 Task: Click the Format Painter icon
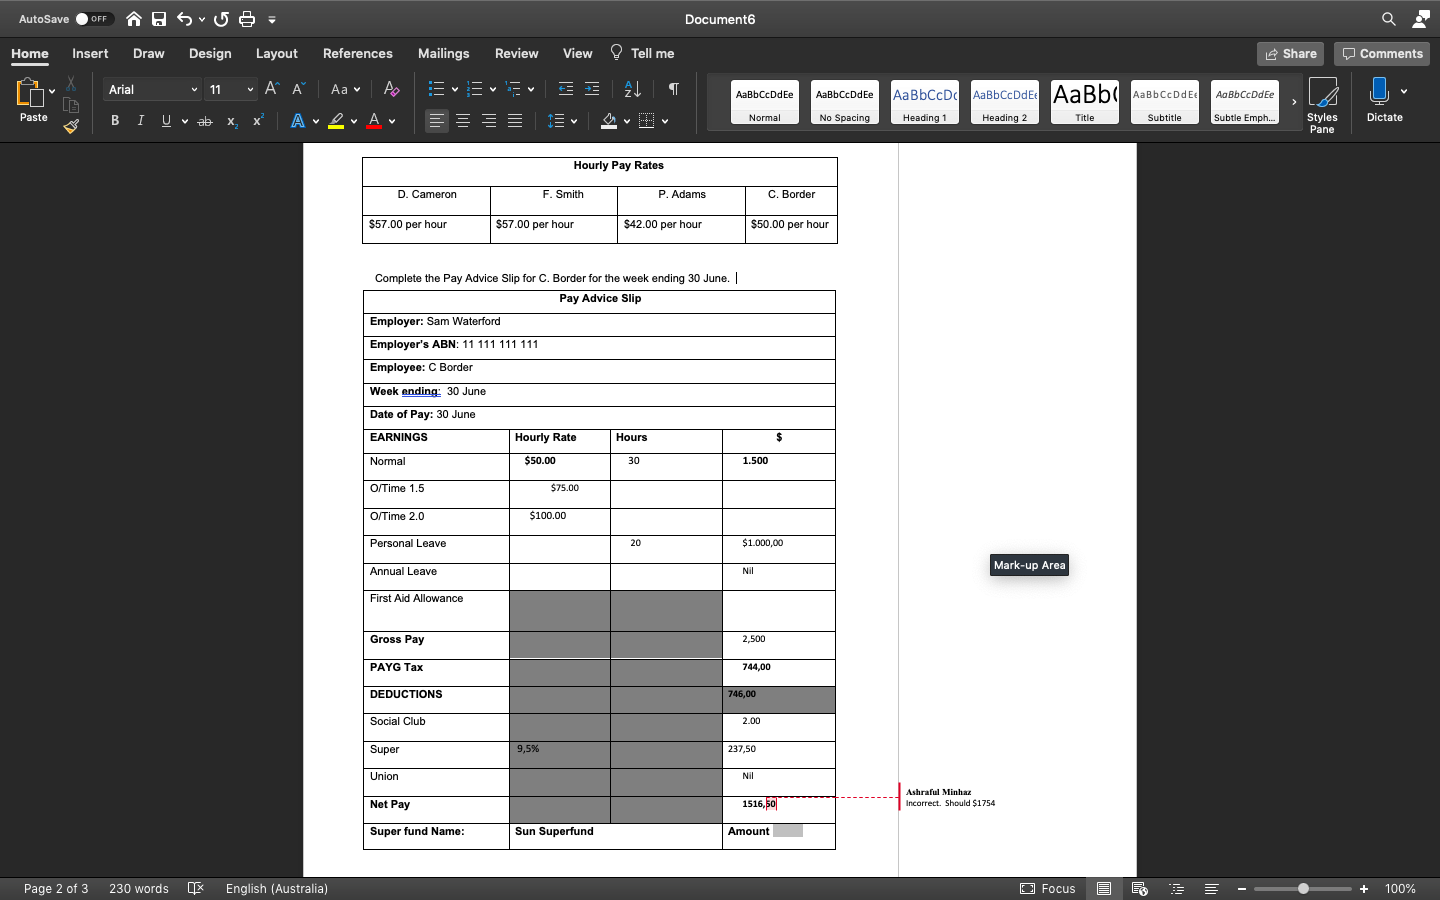(x=71, y=126)
